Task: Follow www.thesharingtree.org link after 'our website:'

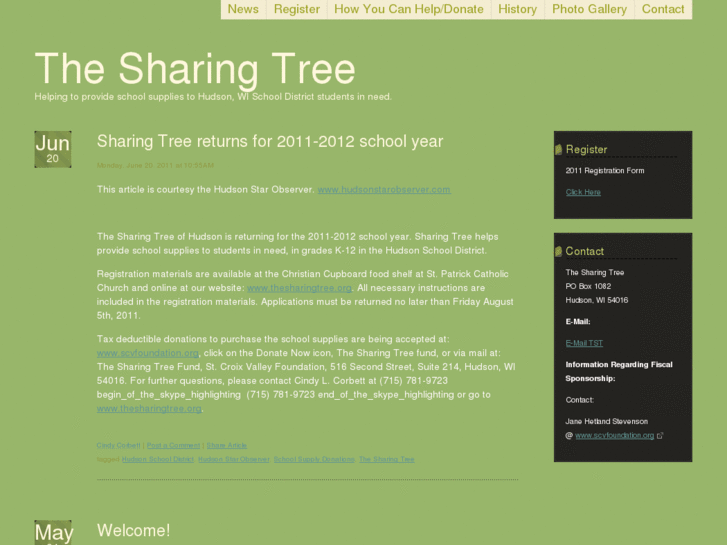Action: (x=300, y=288)
